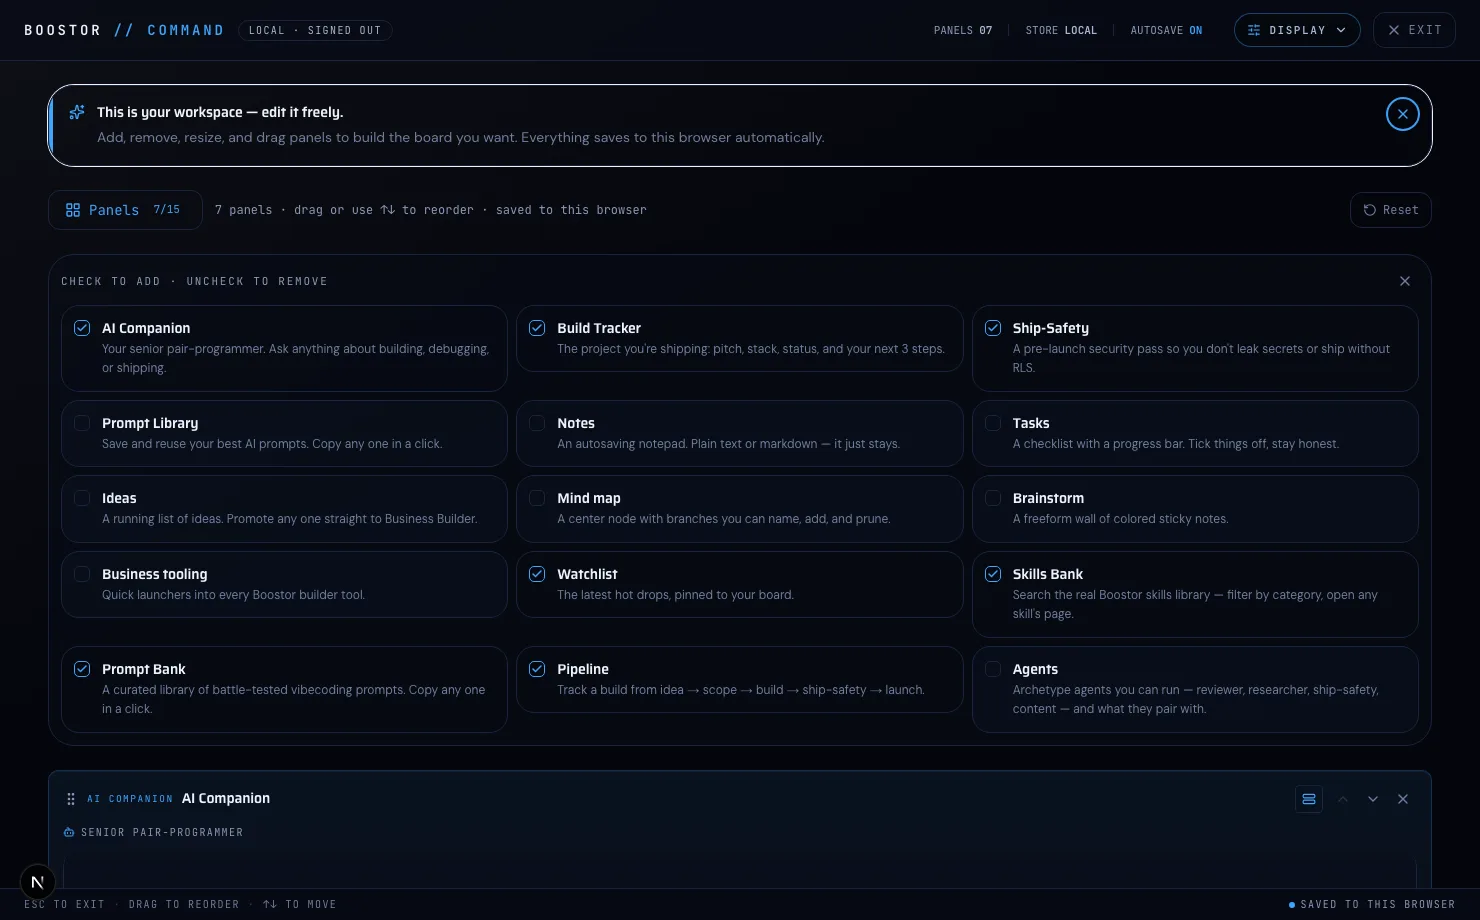Screen dimensions: 1480x920
Task: Click the Boostor Command logo text
Action: [124, 30]
